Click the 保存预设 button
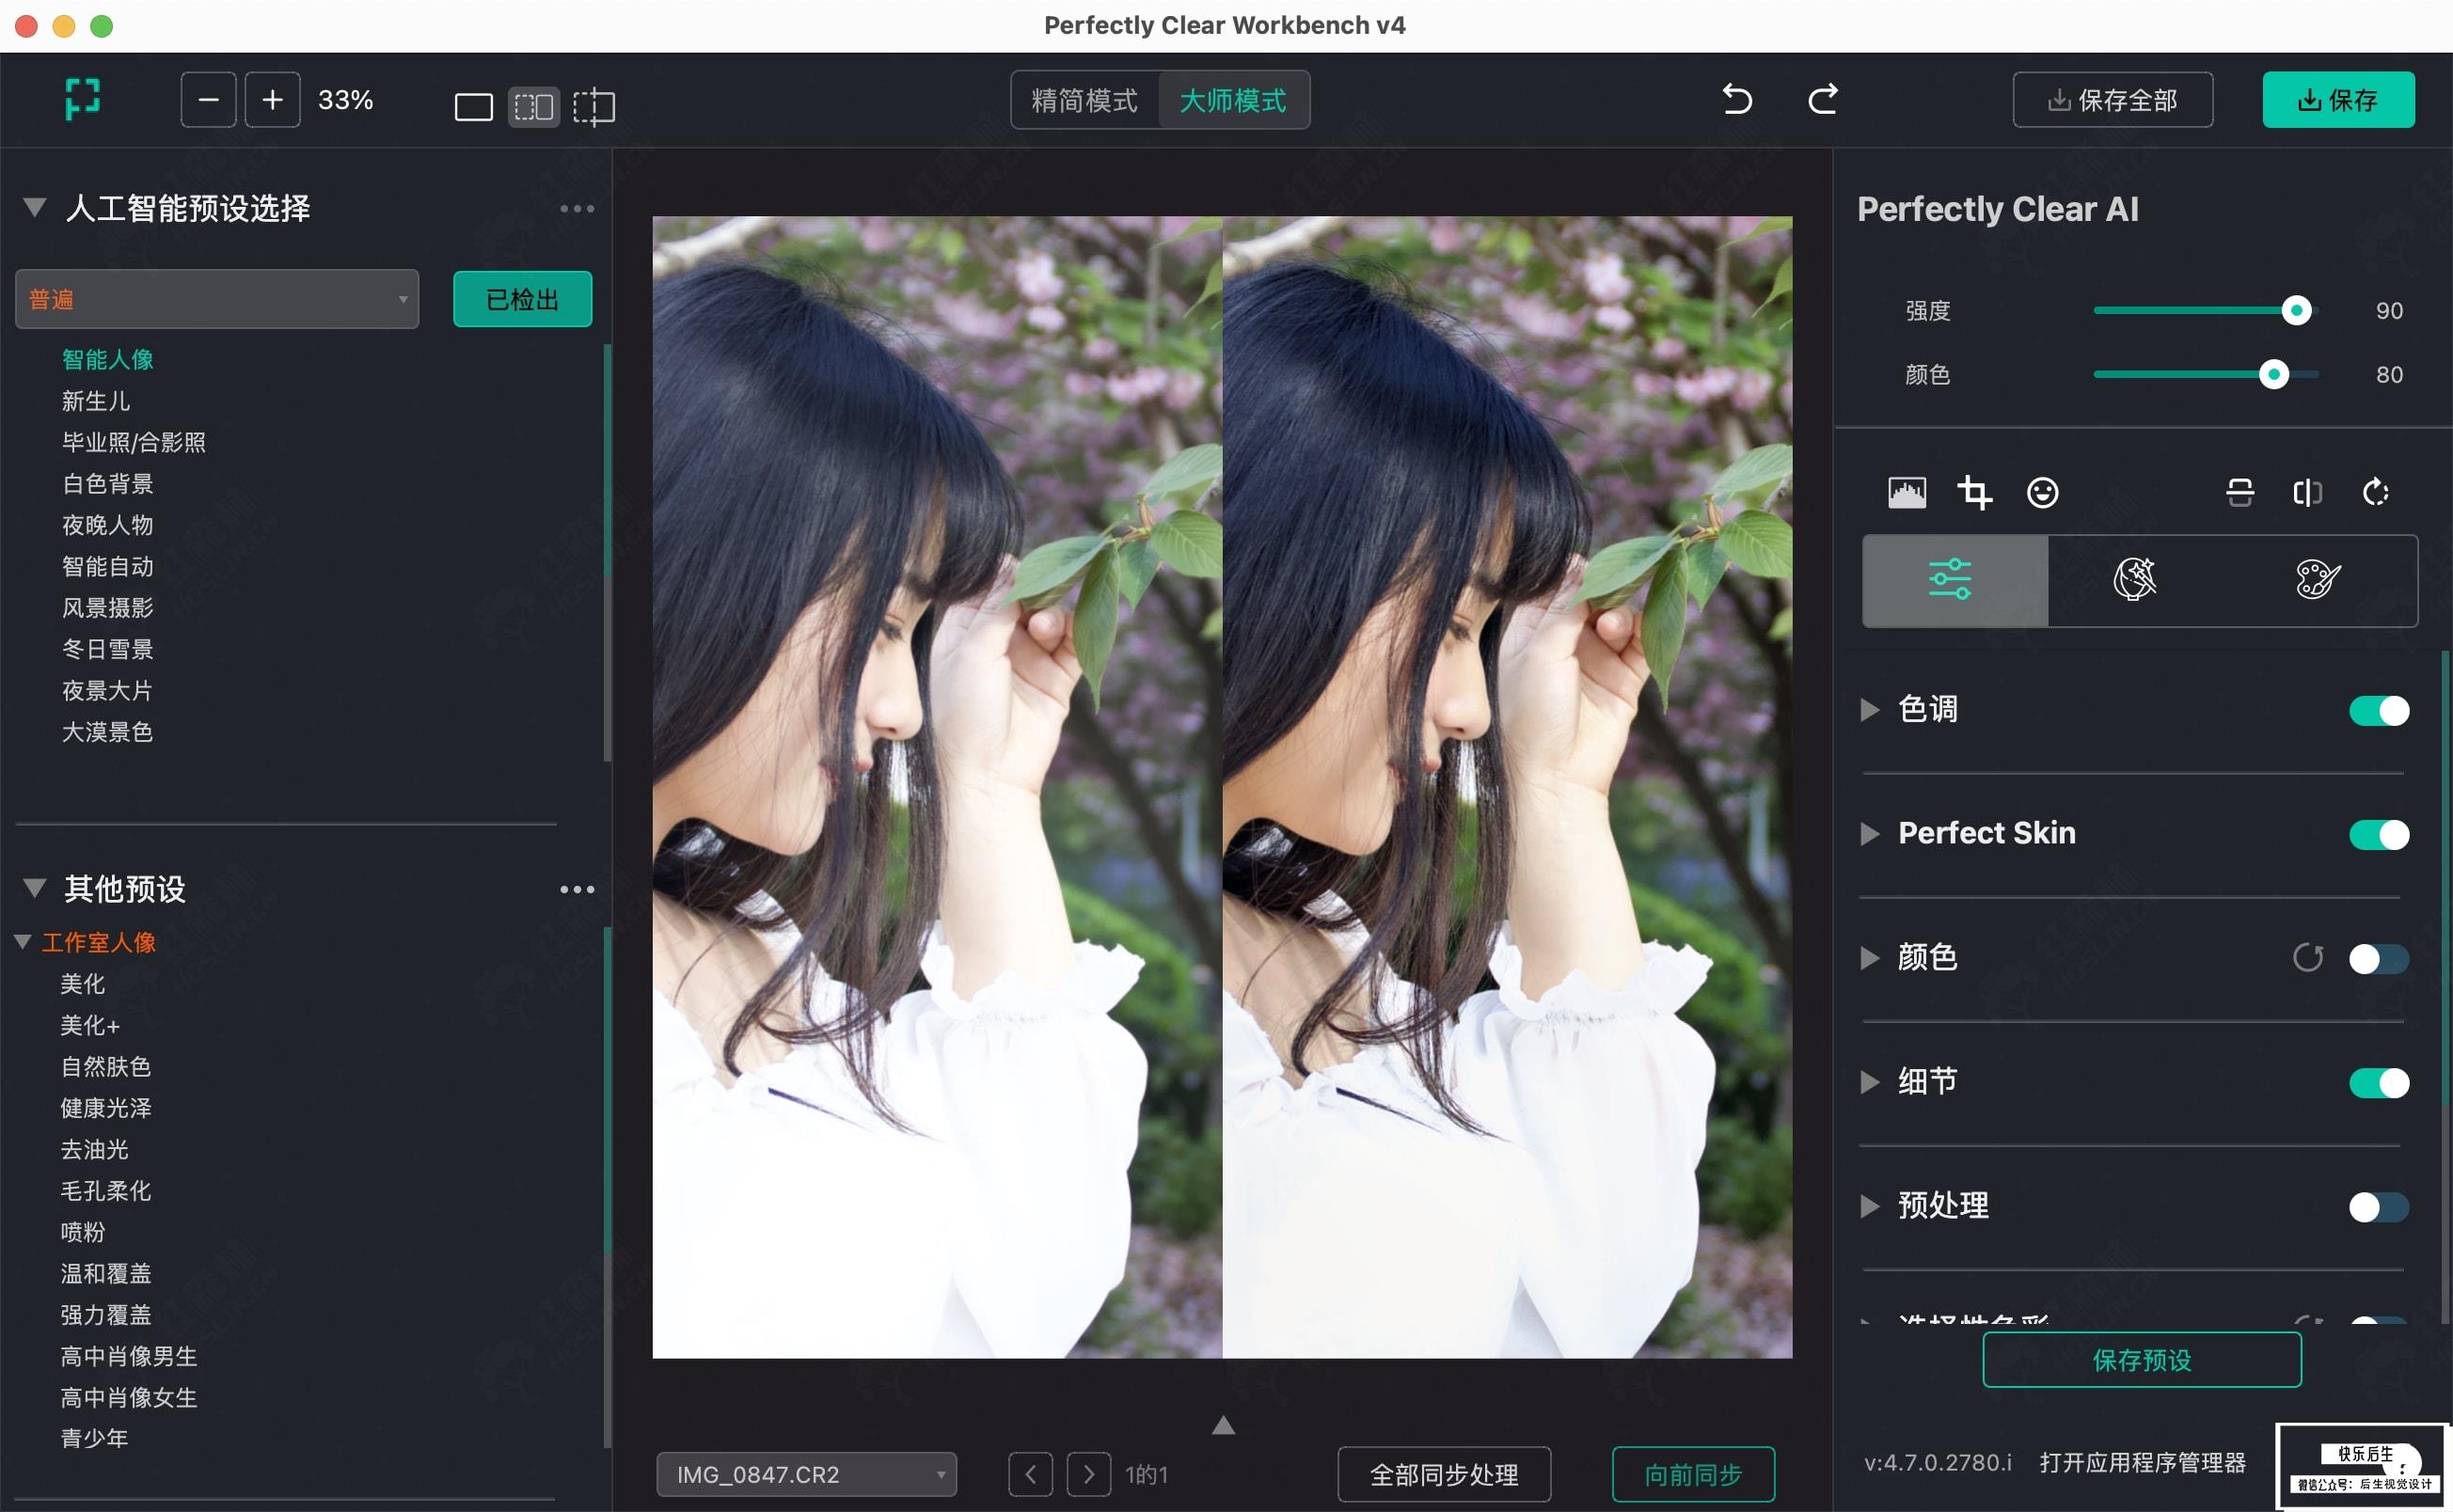Screen dimensions: 2453x1512 [2141, 1360]
